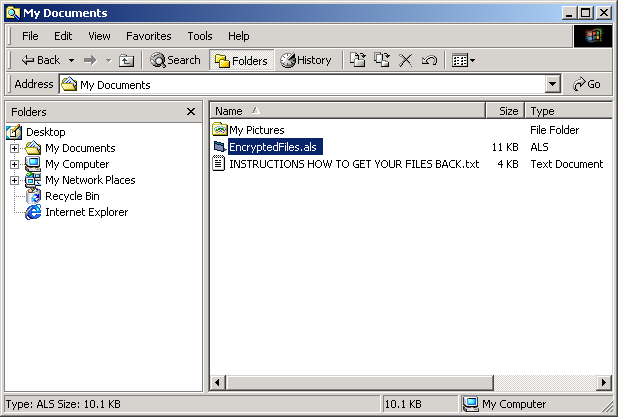This screenshot has height=417, width=618.
Task: Open the Views dropdown button
Action: [x=464, y=60]
